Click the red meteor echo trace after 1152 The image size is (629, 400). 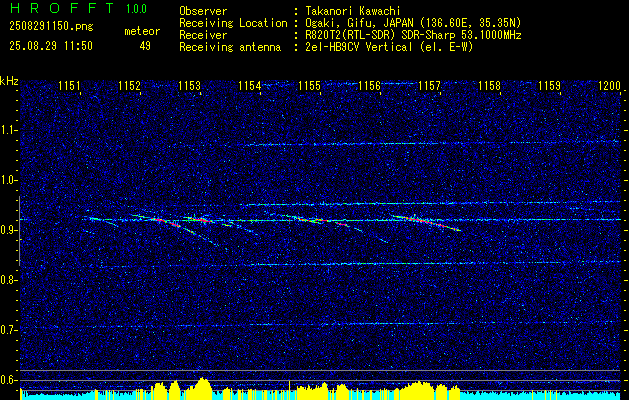[165, 221]
